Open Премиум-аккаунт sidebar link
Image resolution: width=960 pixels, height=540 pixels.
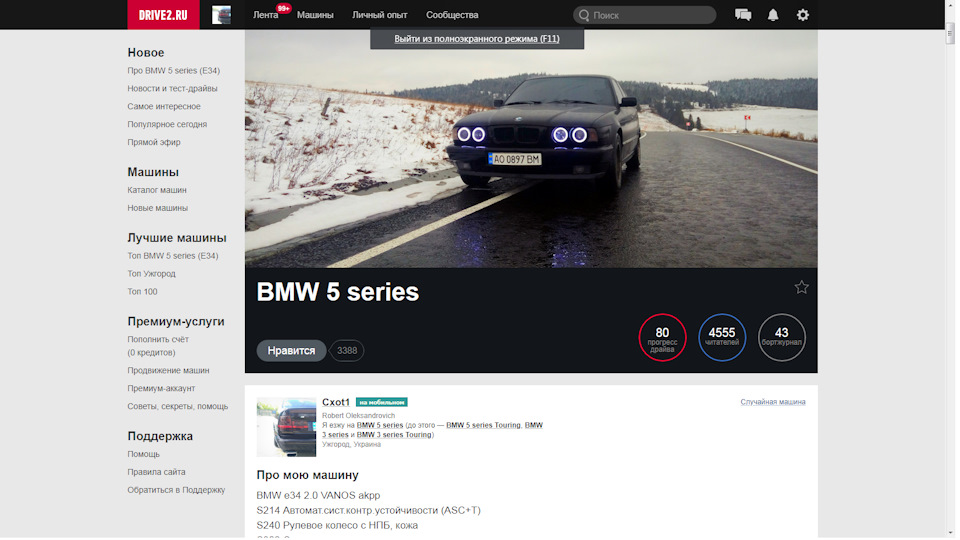point(161,388)
